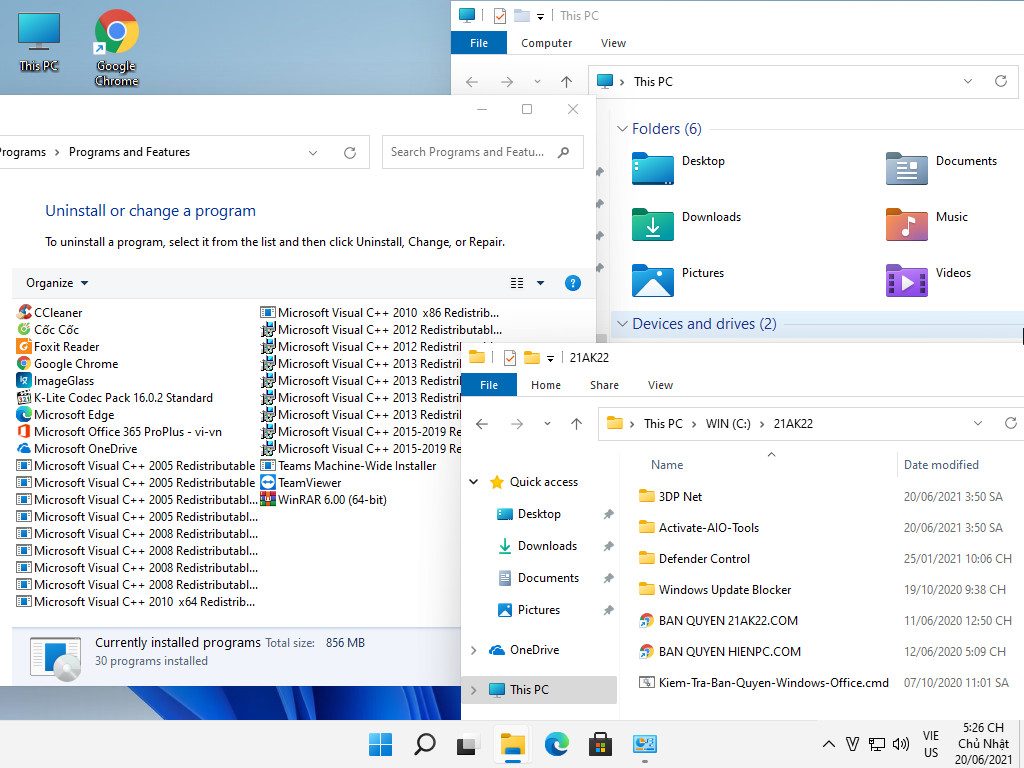Open the Control Panel taskbar icon
Viewport: 1024px width, 768px height.
point(645,744)
